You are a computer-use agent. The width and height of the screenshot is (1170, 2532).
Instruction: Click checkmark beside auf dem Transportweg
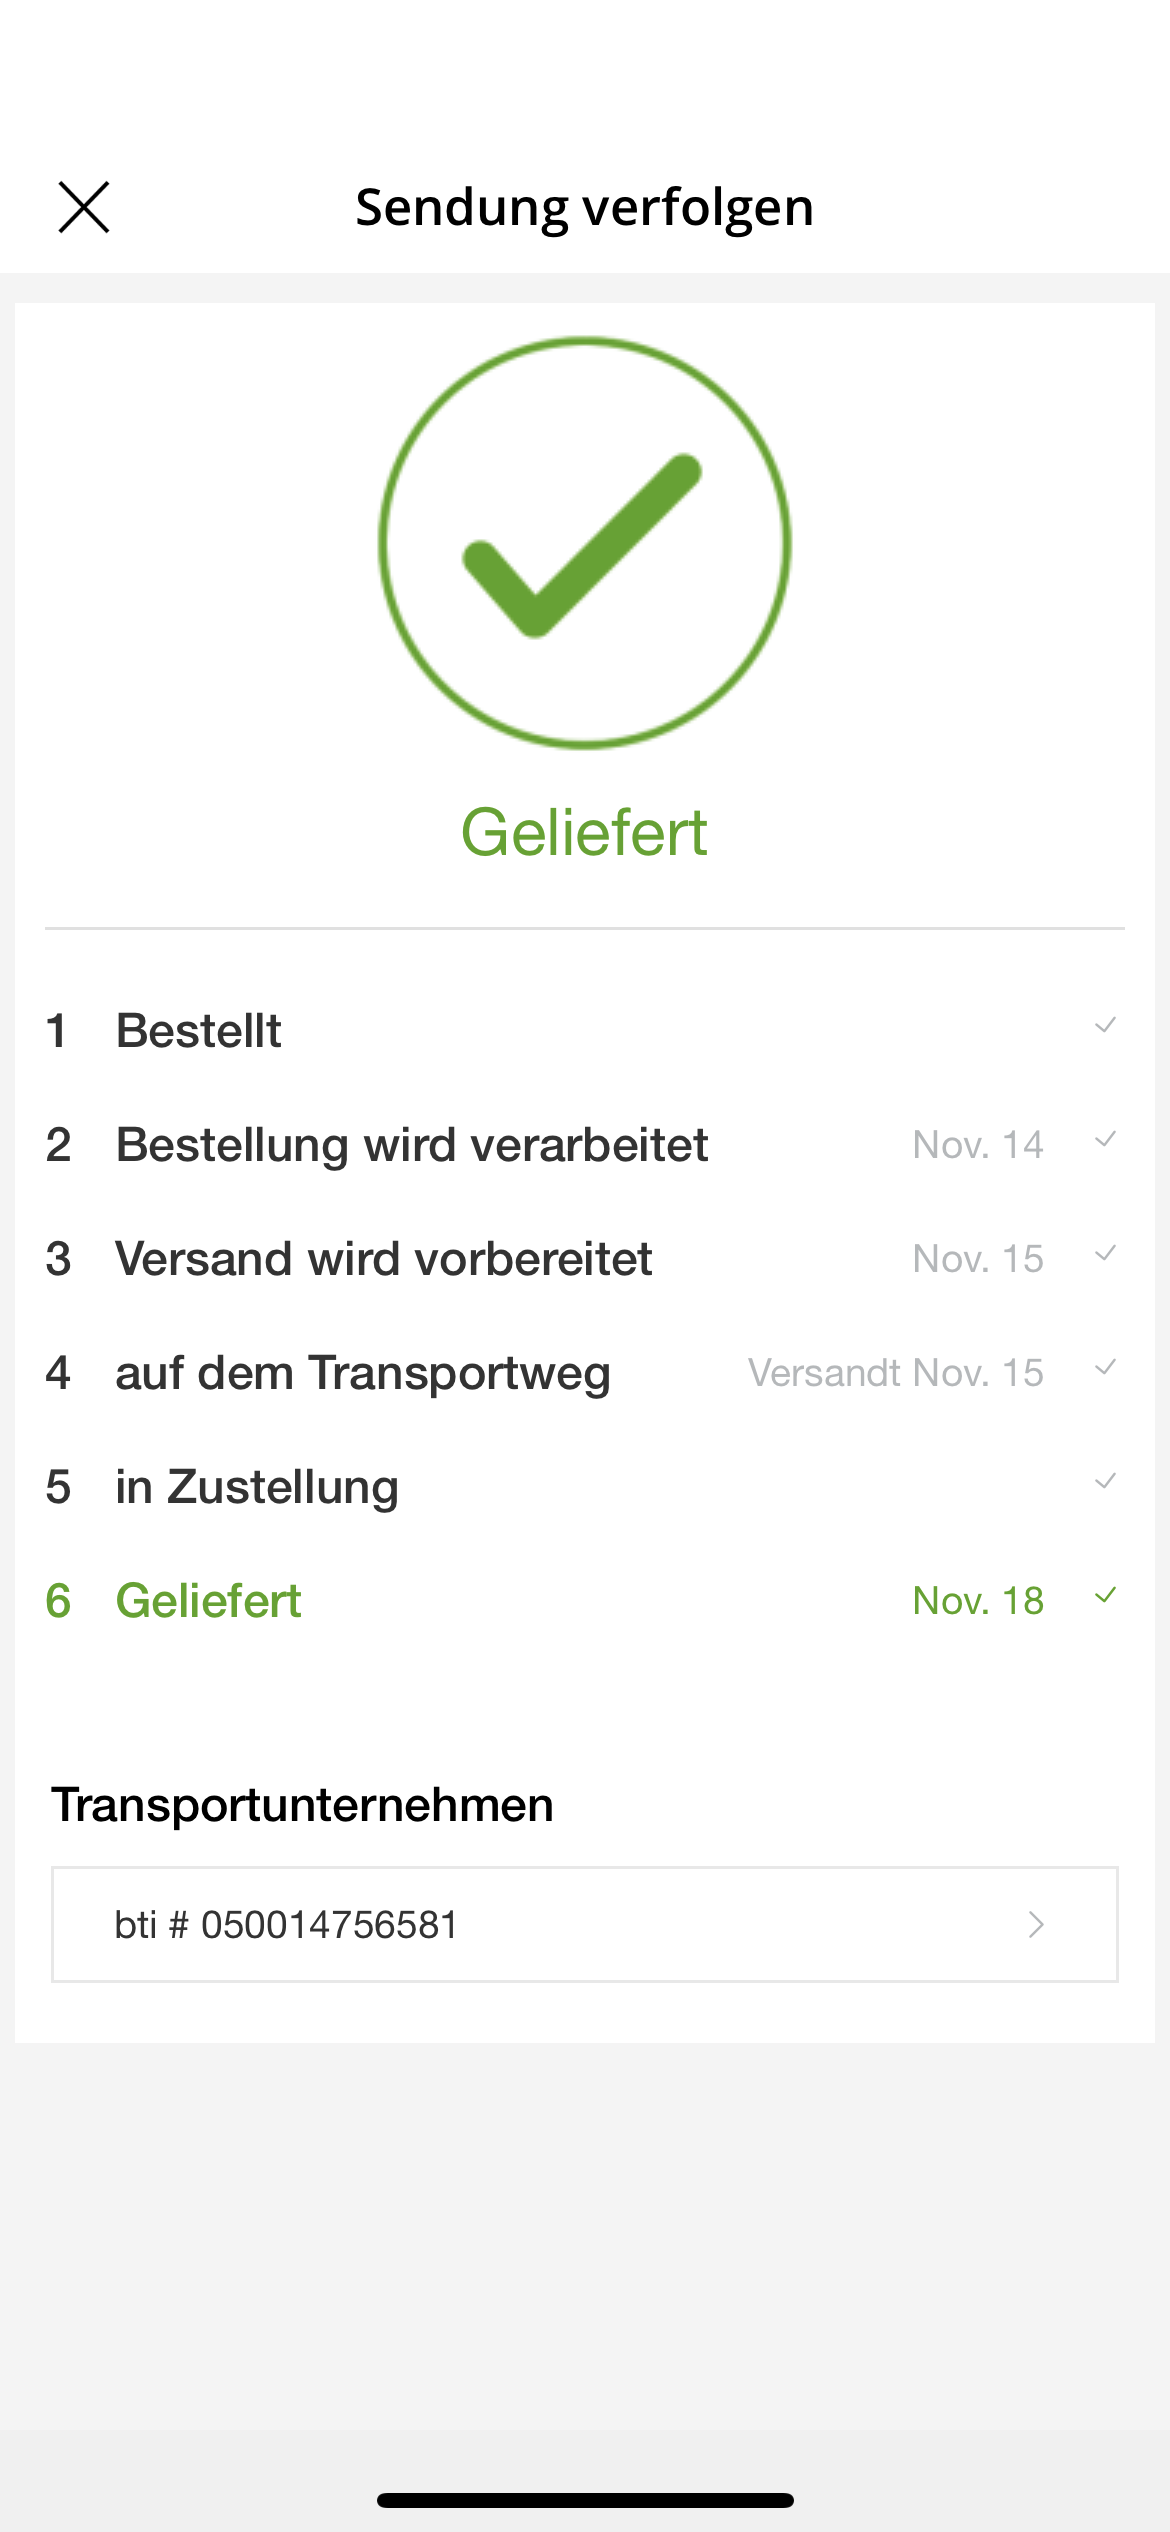[1105, 1368]
